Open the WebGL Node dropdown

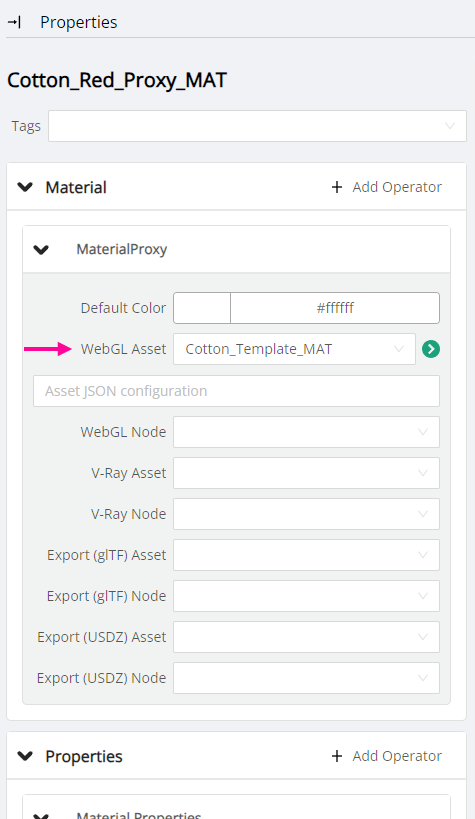(x=306, y=432)
